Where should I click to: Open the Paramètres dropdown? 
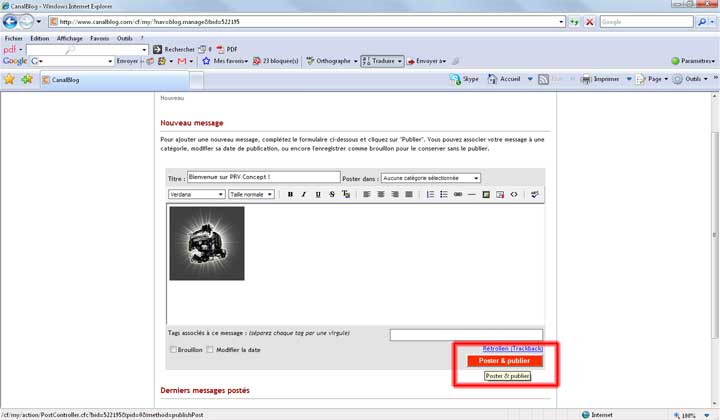click(693, 61)
